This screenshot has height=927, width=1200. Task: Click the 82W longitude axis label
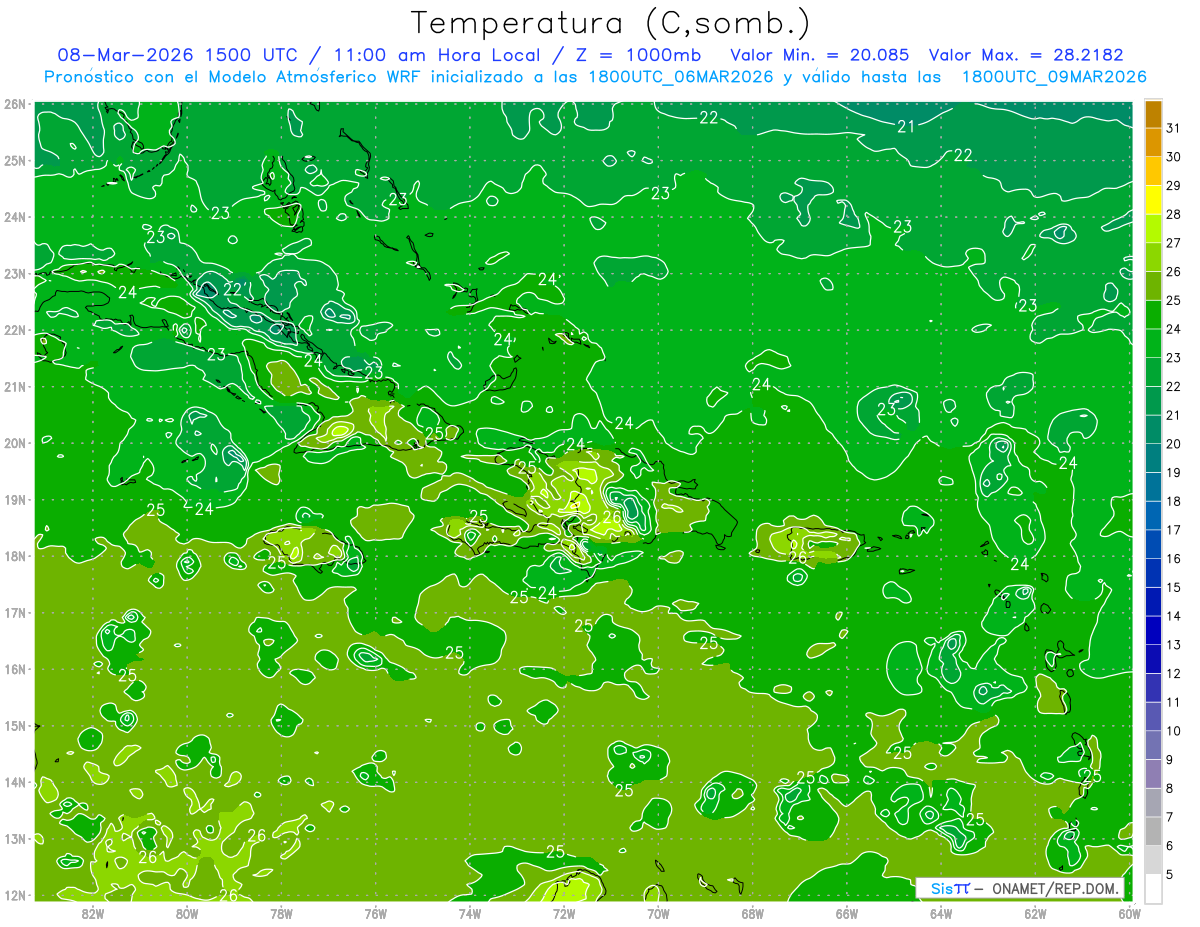point(92,913)
